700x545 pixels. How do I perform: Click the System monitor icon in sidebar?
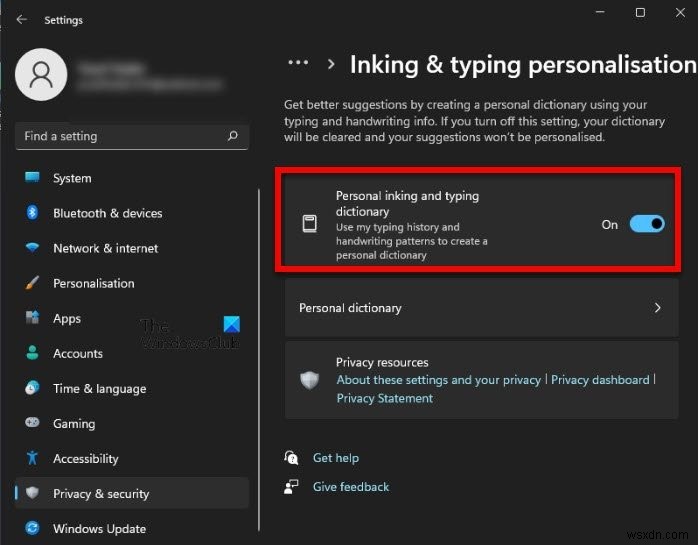[x=32, y=178]
